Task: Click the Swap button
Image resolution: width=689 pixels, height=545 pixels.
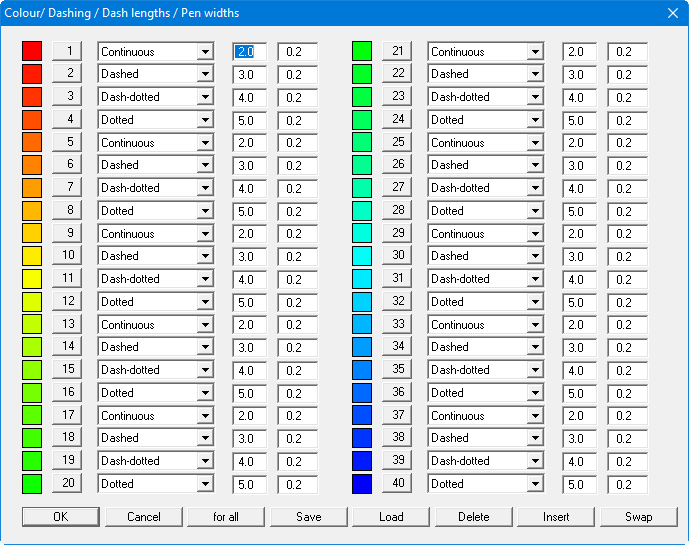Action: point(639,517)
